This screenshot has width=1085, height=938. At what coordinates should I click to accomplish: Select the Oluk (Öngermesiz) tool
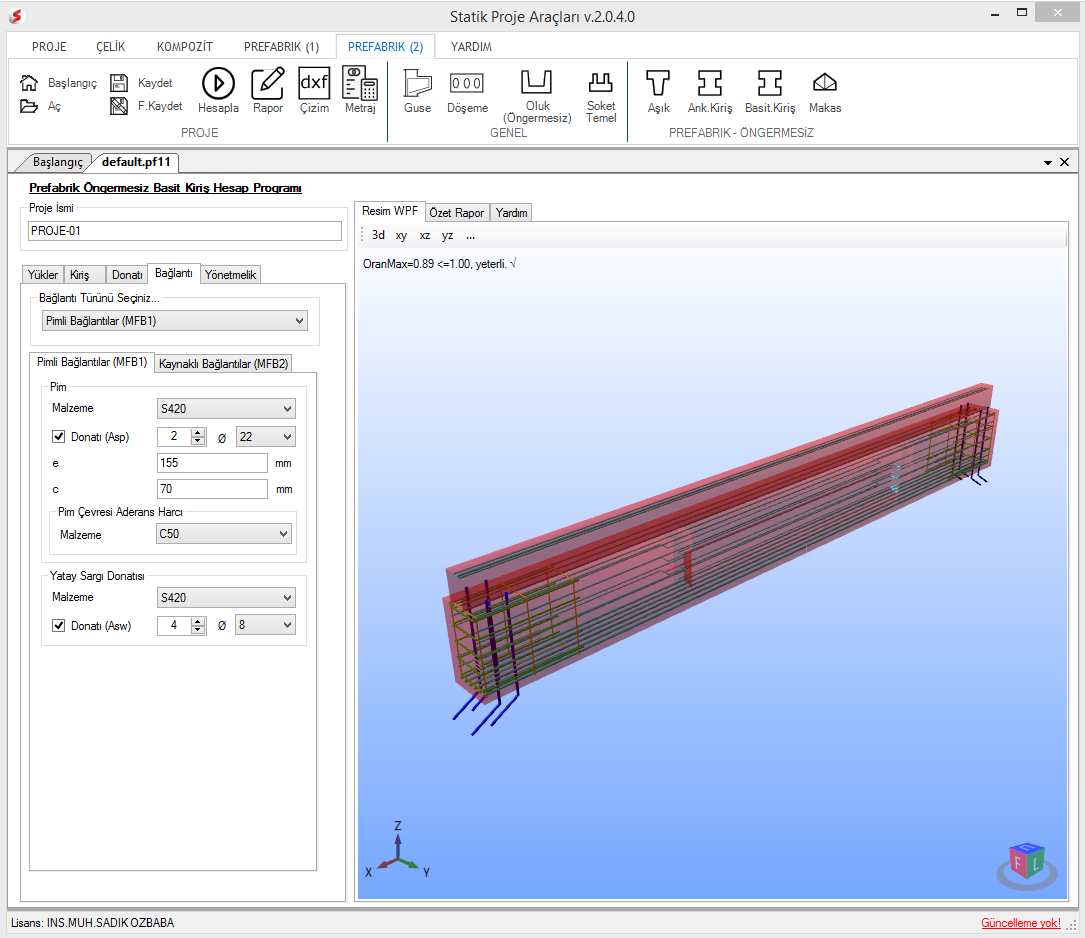click(537, 81)
